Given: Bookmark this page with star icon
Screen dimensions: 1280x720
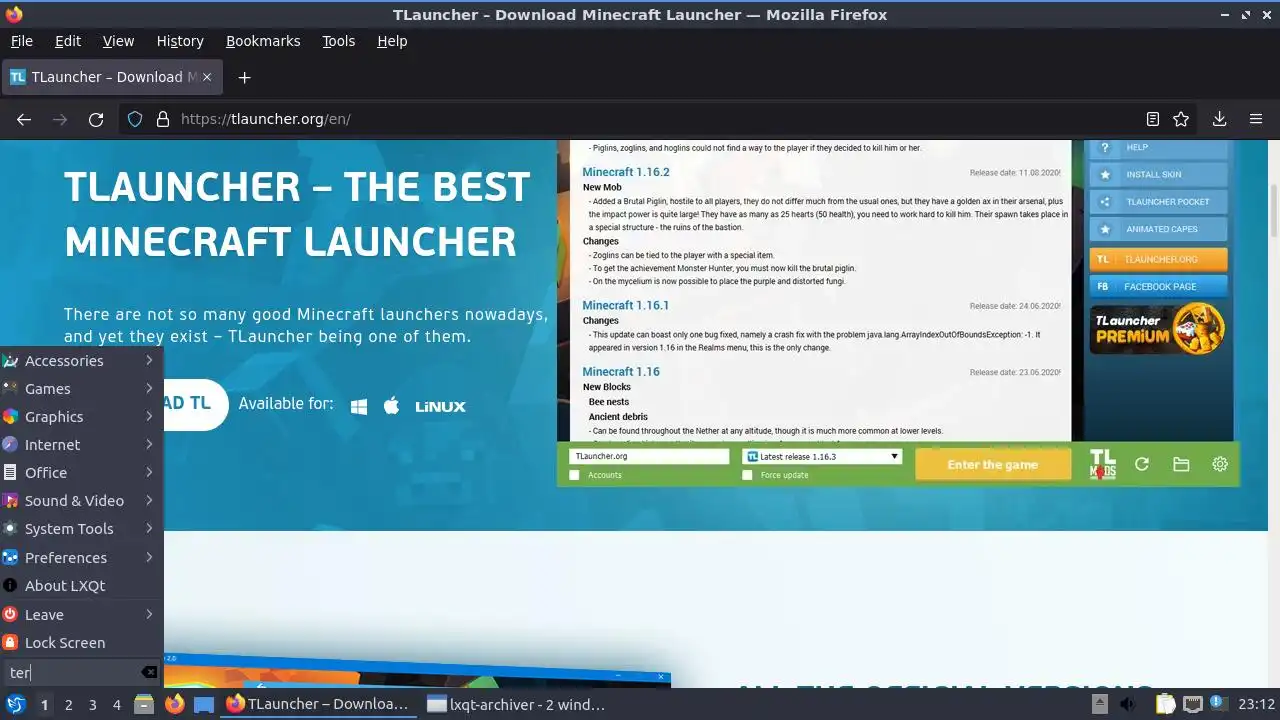Looking at the screenshot, I should (x=1181, y=119).
